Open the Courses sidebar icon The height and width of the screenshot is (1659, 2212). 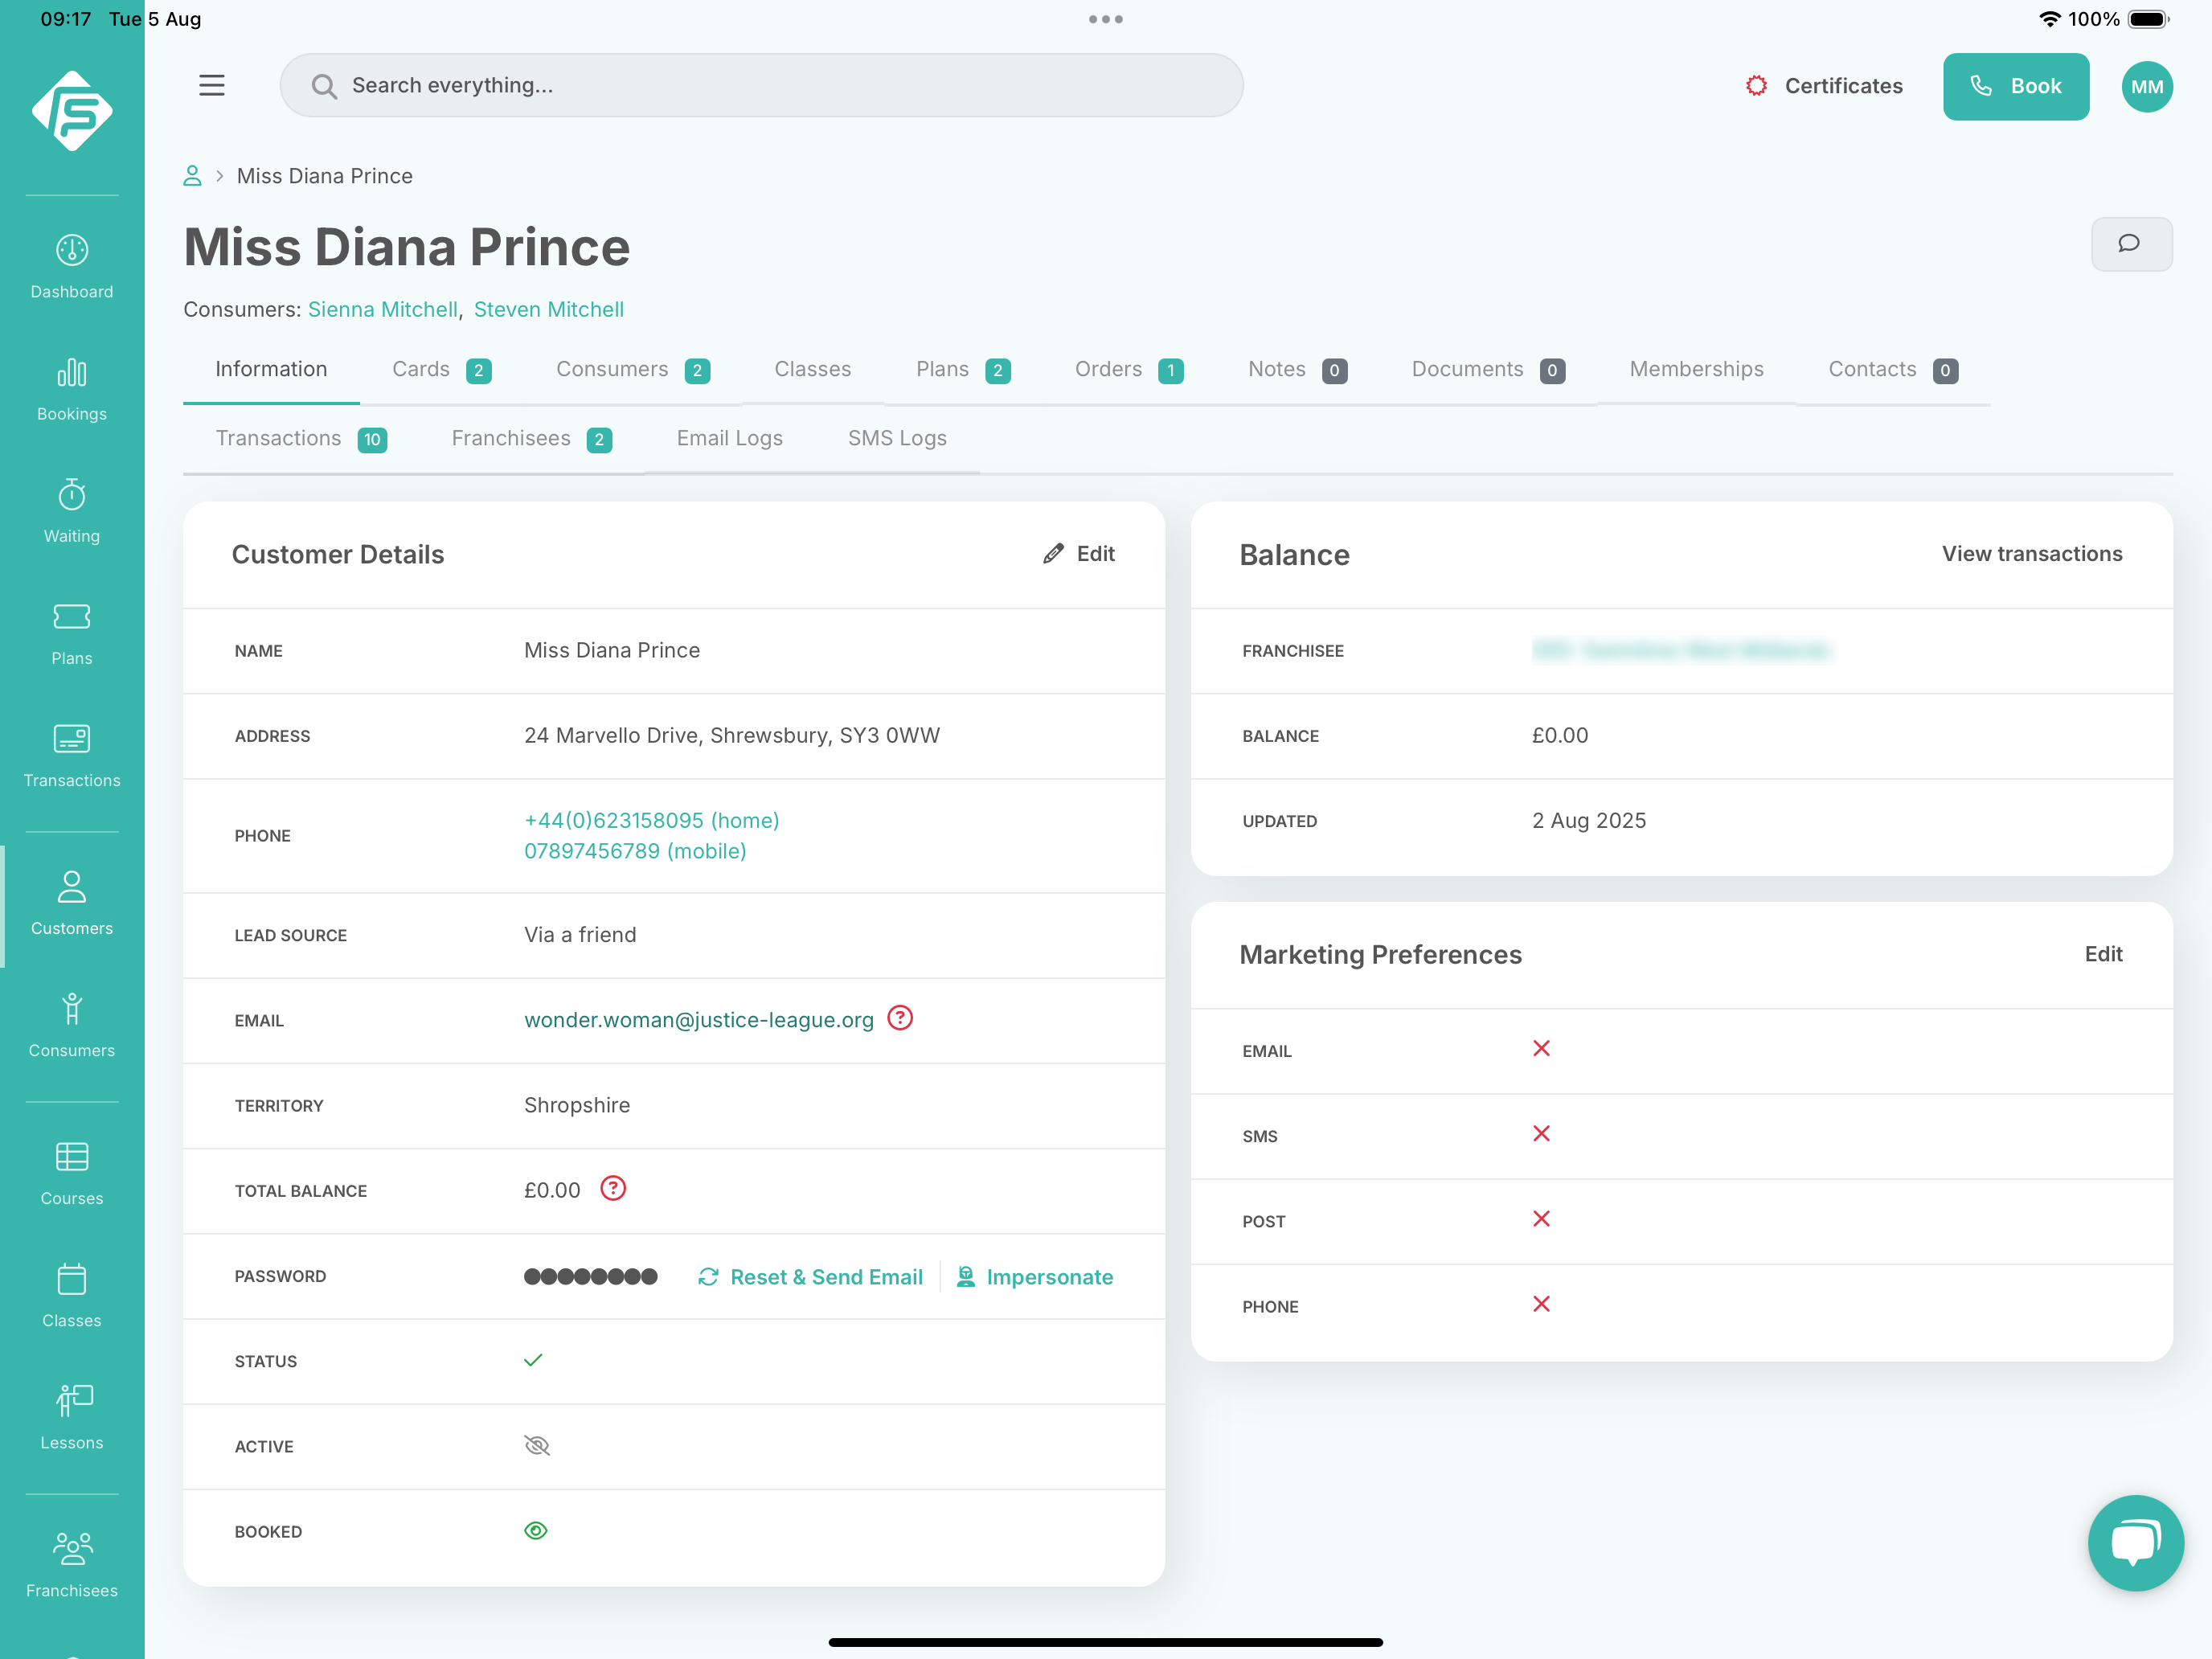[72, 1157]
